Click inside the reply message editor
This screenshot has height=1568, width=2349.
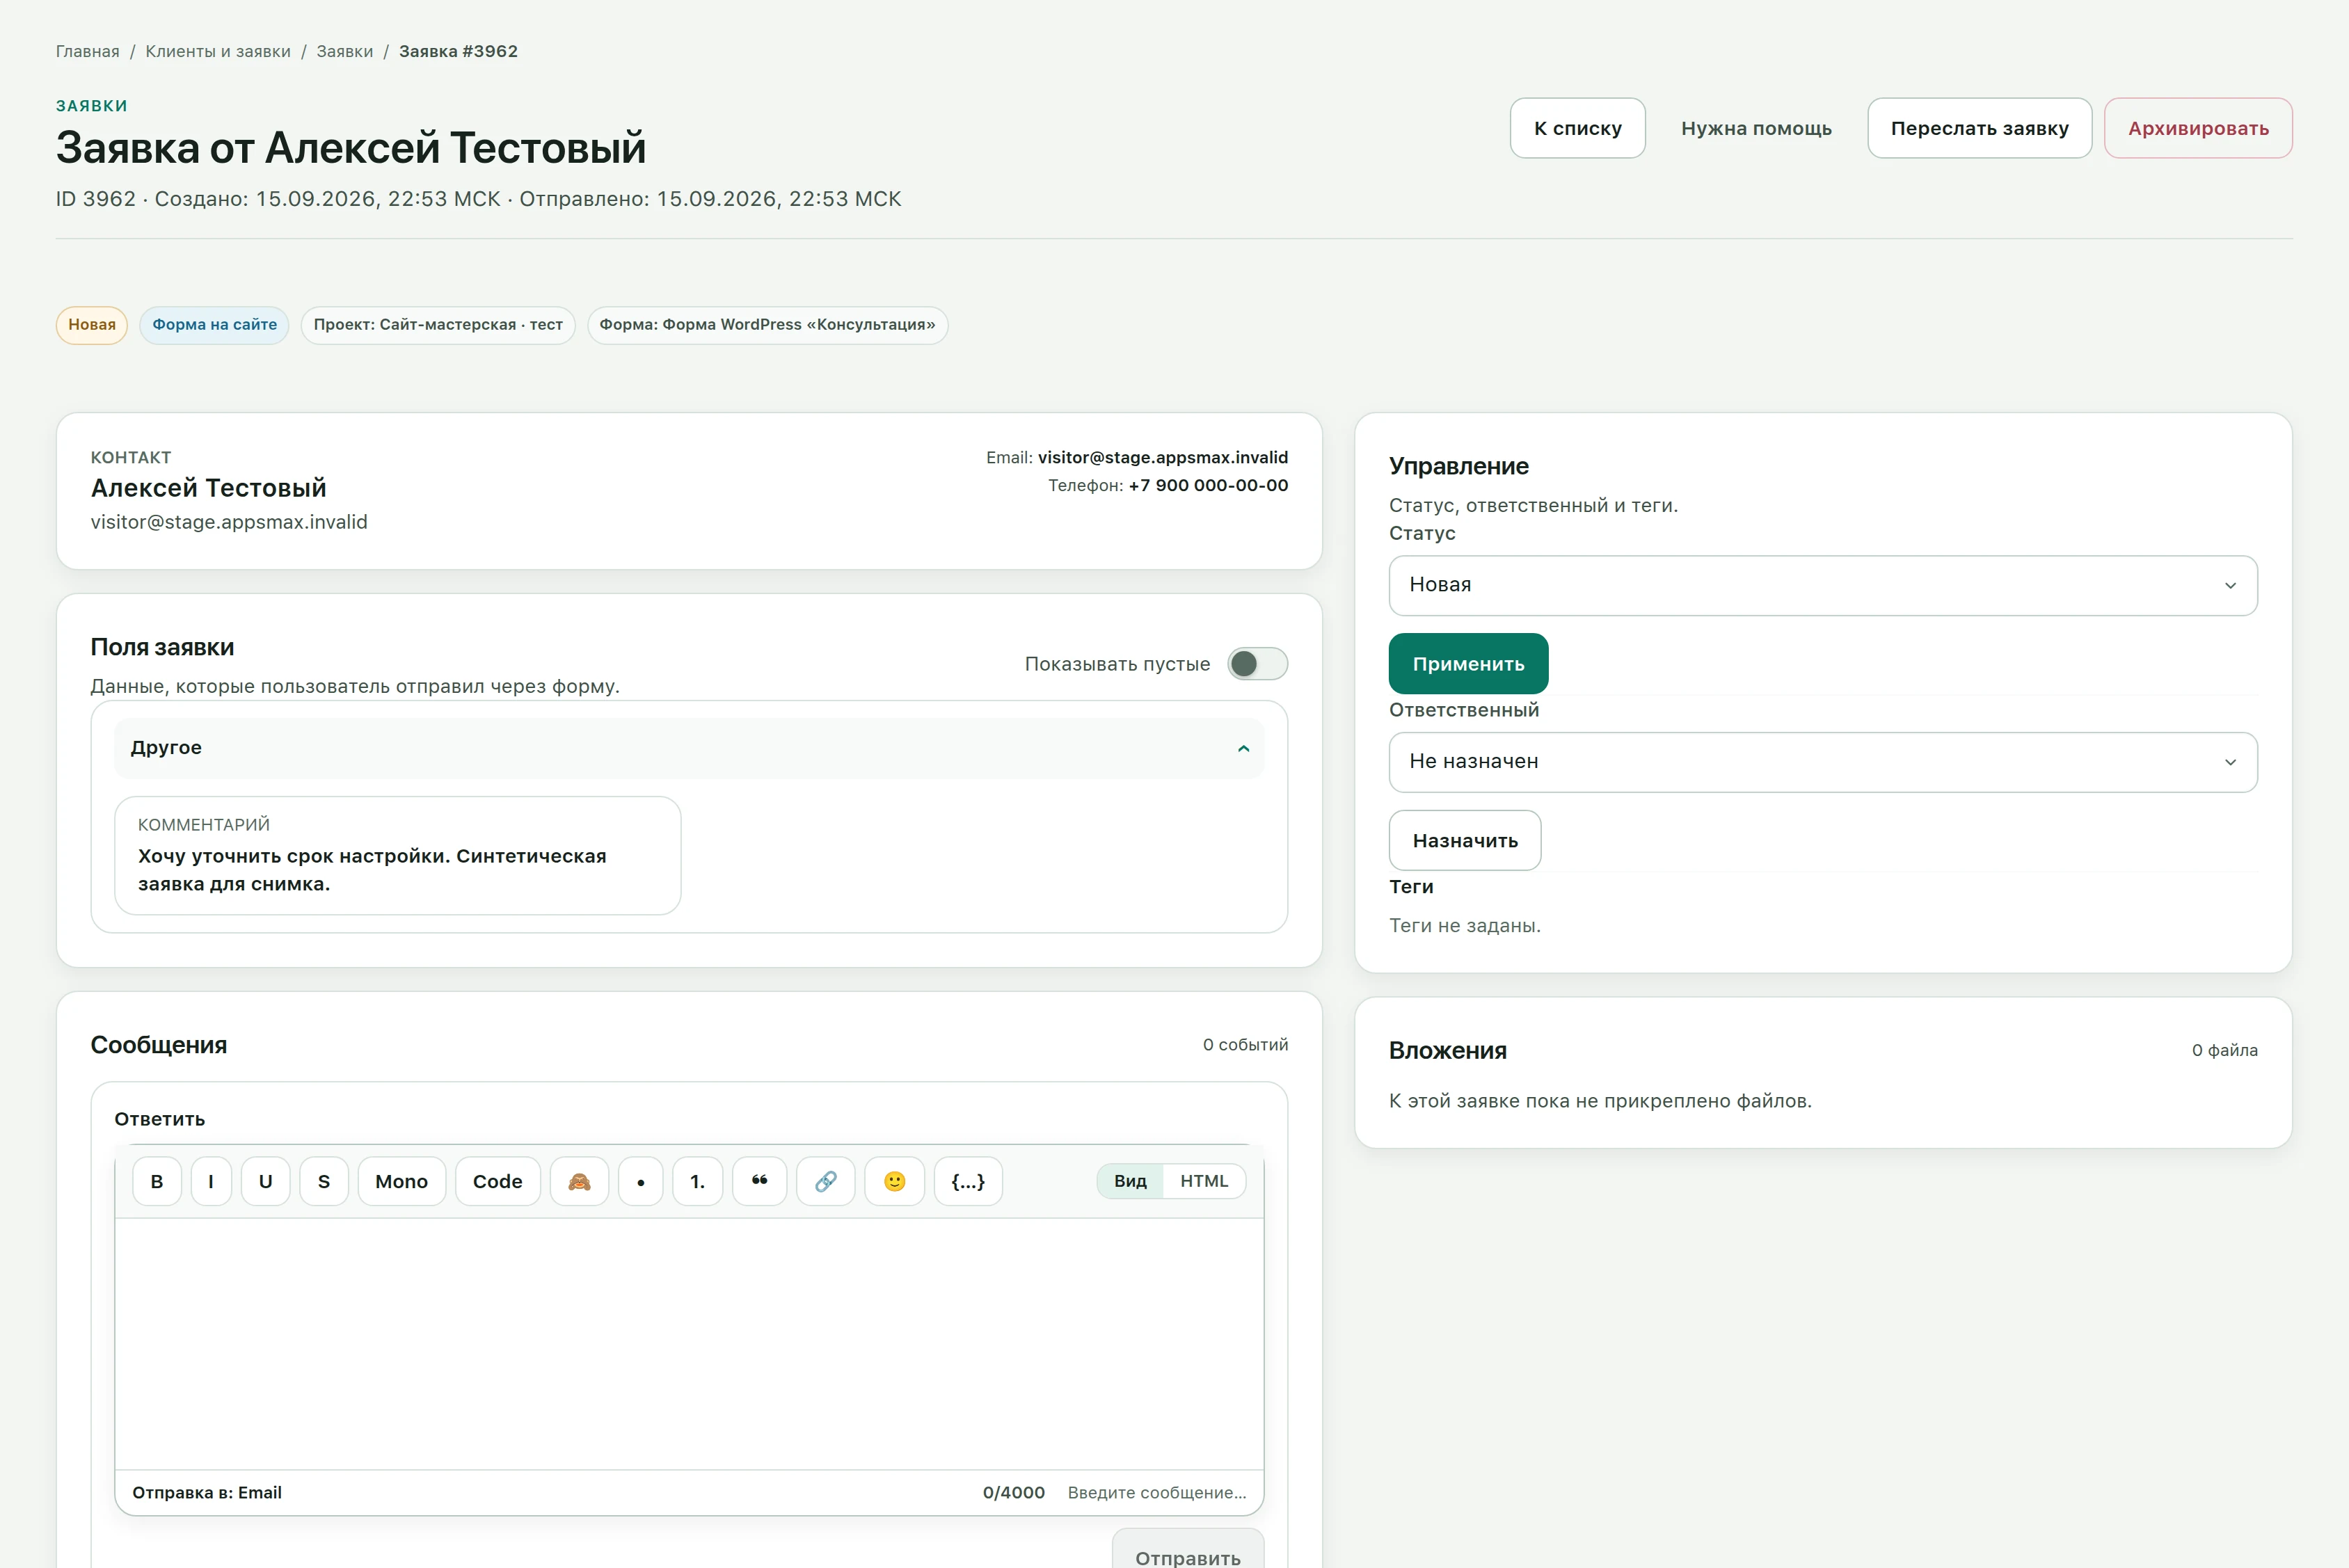click(689, 1343)
